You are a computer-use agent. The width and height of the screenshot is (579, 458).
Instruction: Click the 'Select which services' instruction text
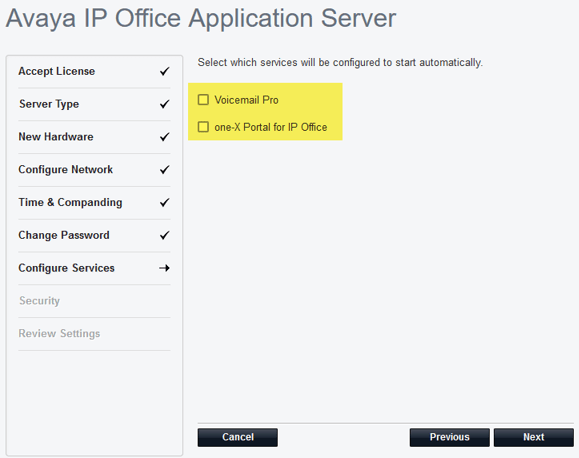340,62
